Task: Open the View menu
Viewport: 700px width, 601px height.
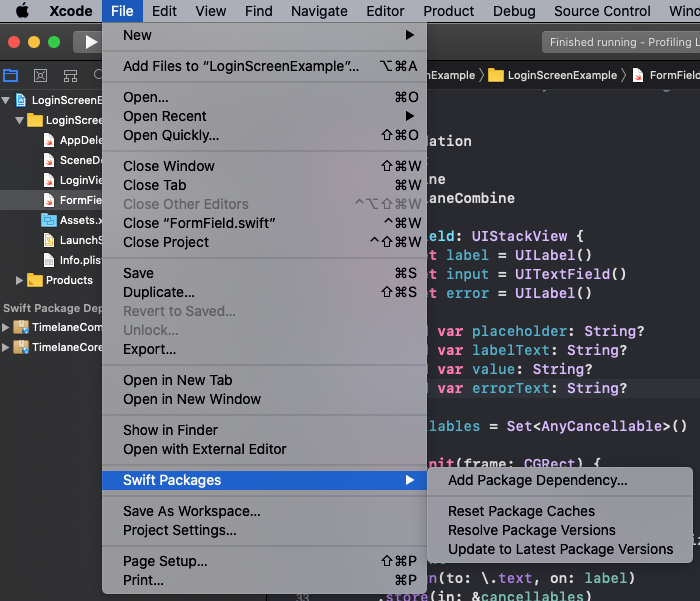Action: click(211, 11)
